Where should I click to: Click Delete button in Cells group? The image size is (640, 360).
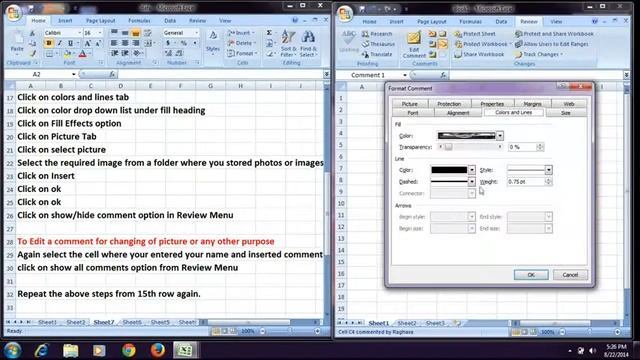[242, 43]
